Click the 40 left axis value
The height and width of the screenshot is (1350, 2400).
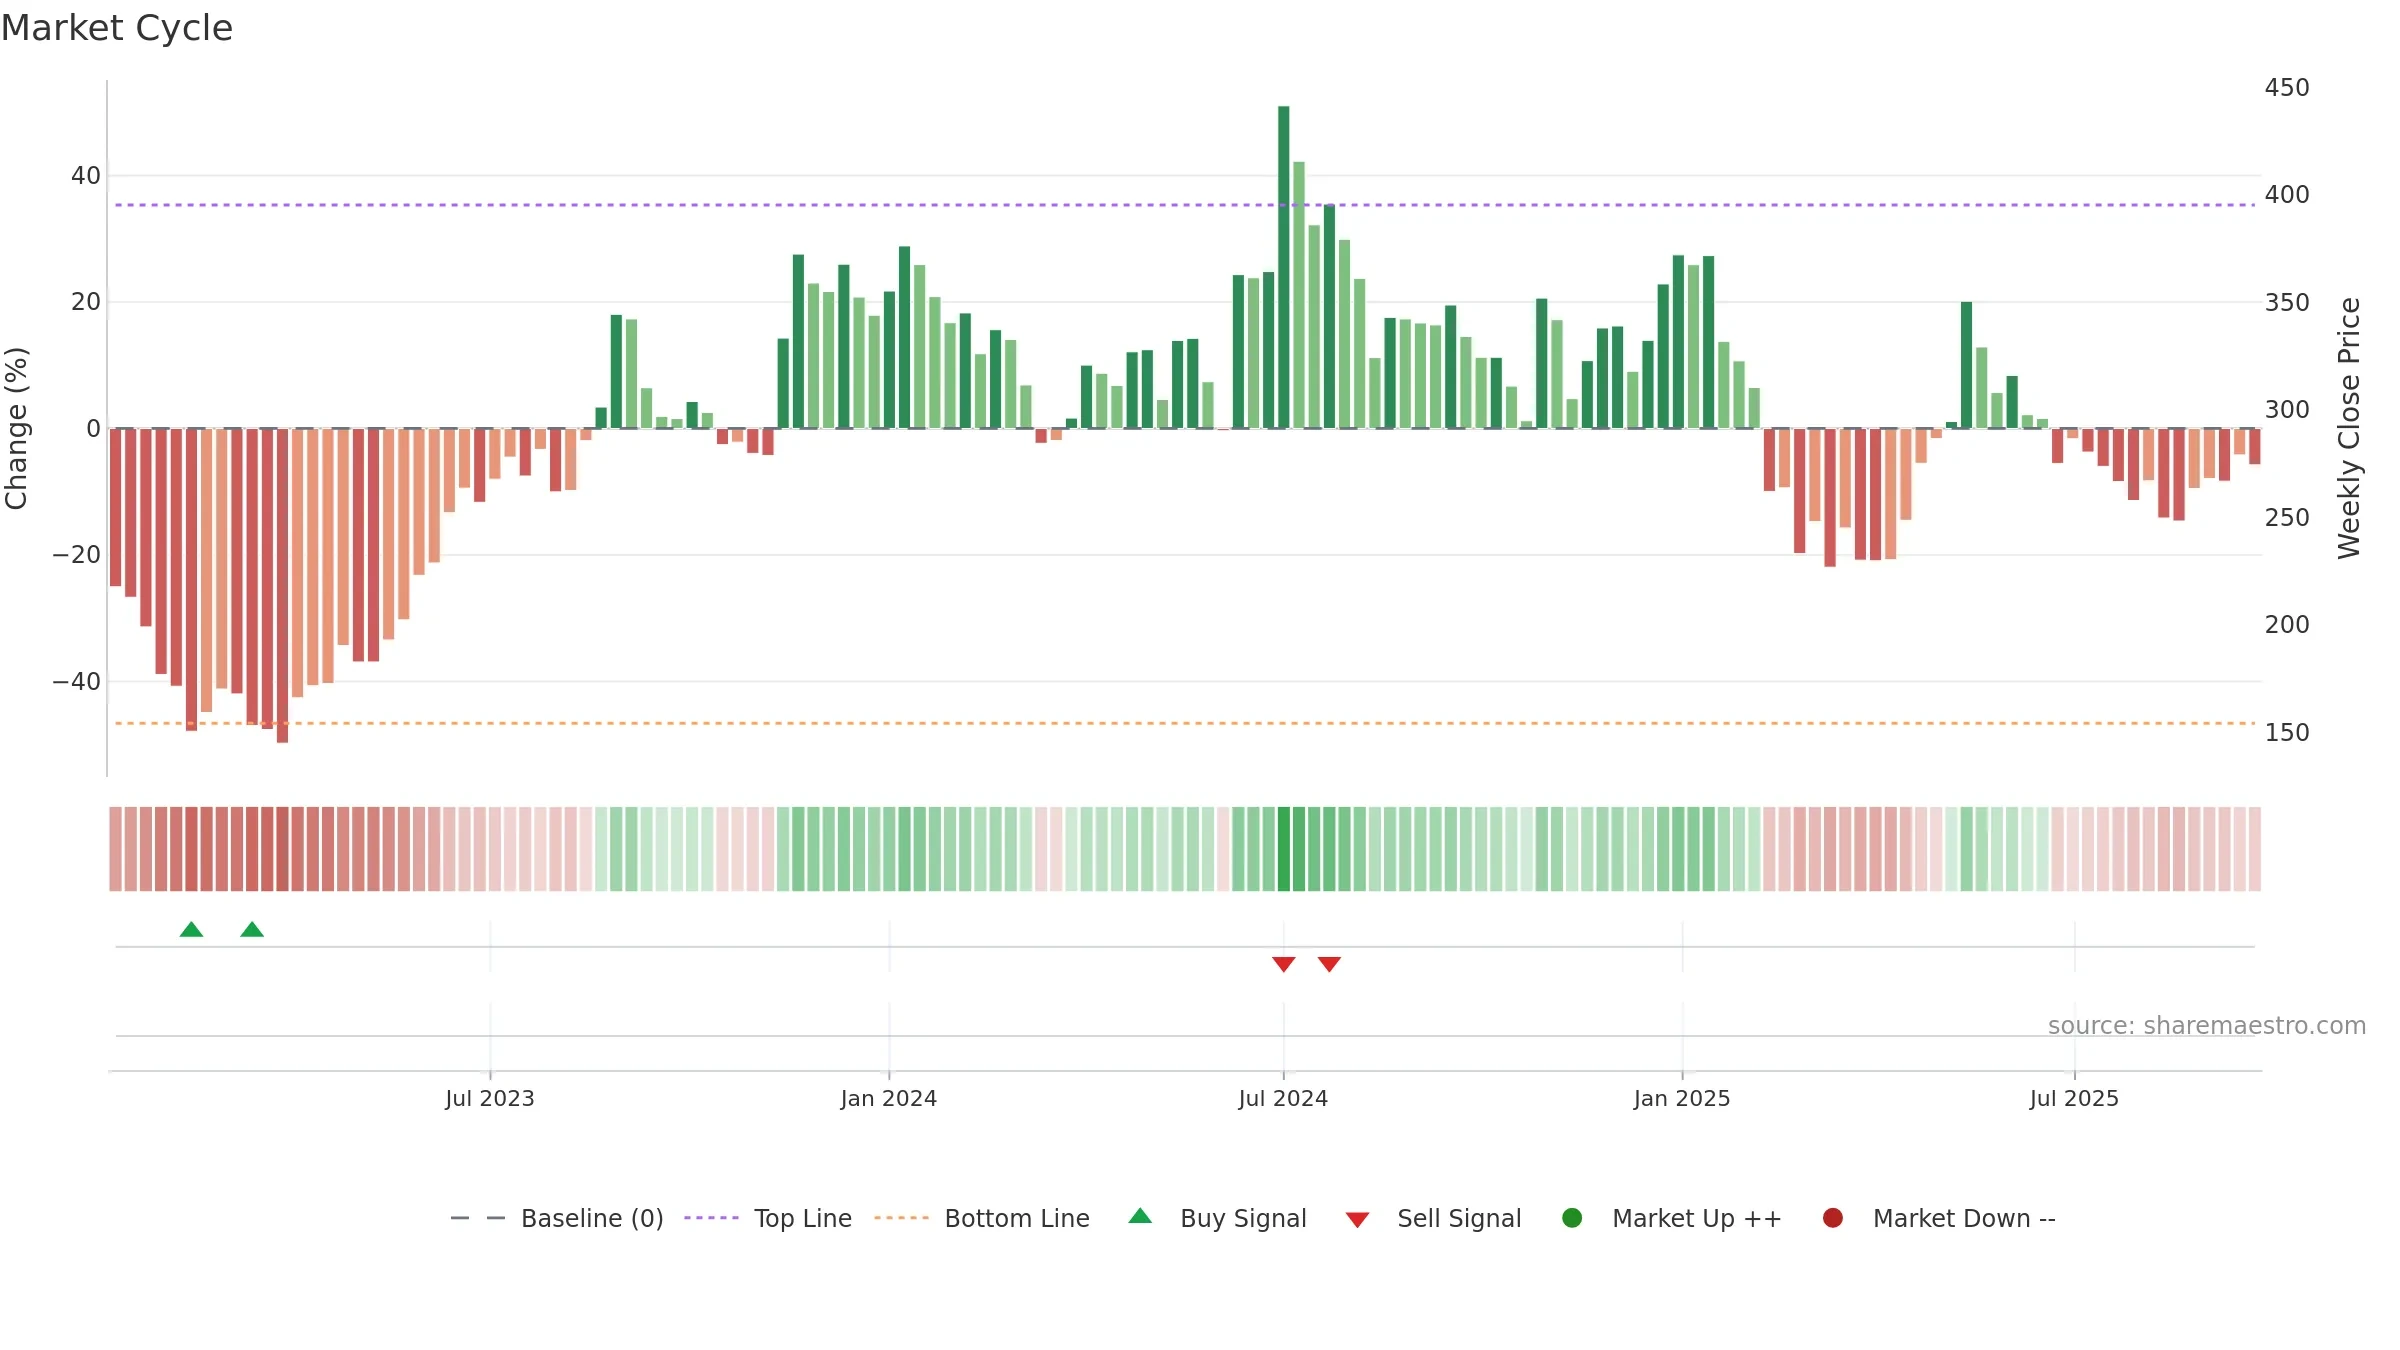click(x=86, y=176)
